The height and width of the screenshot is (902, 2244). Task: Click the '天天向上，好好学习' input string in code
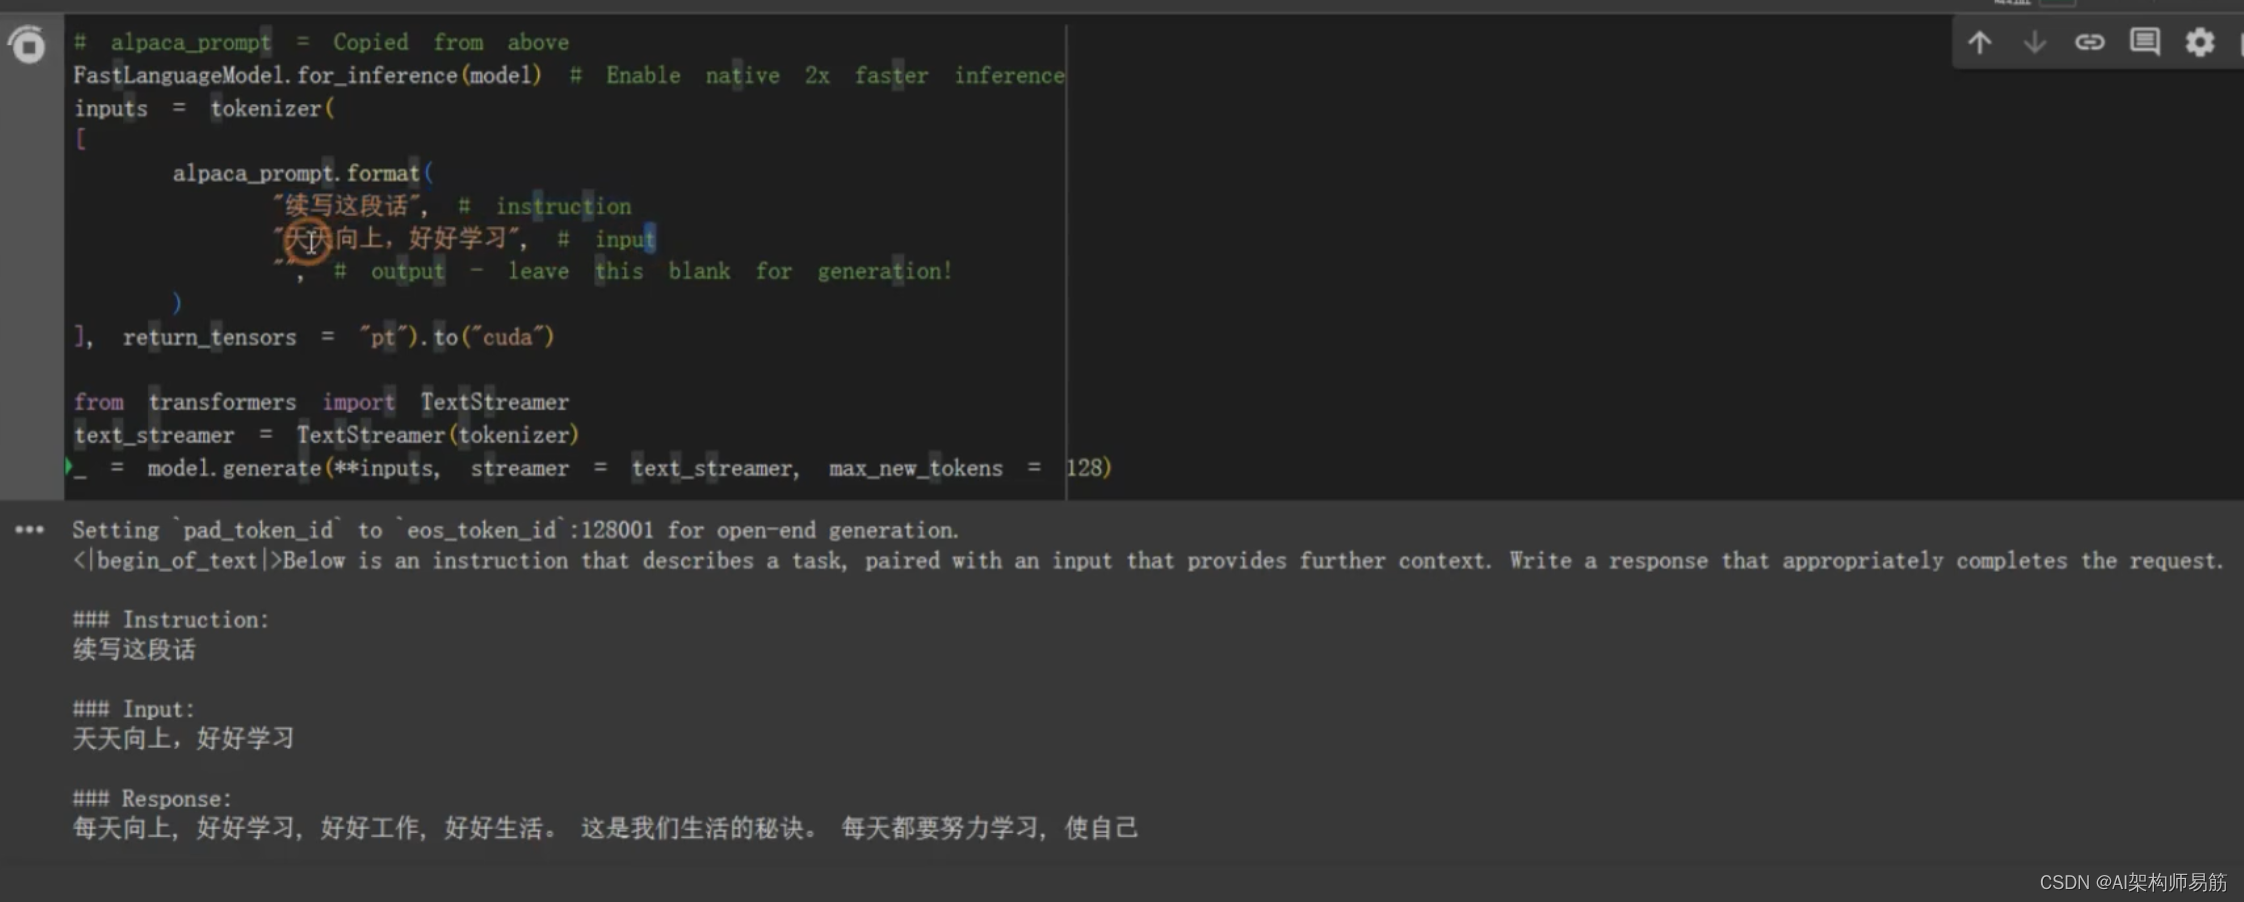[x=396, y=238]
